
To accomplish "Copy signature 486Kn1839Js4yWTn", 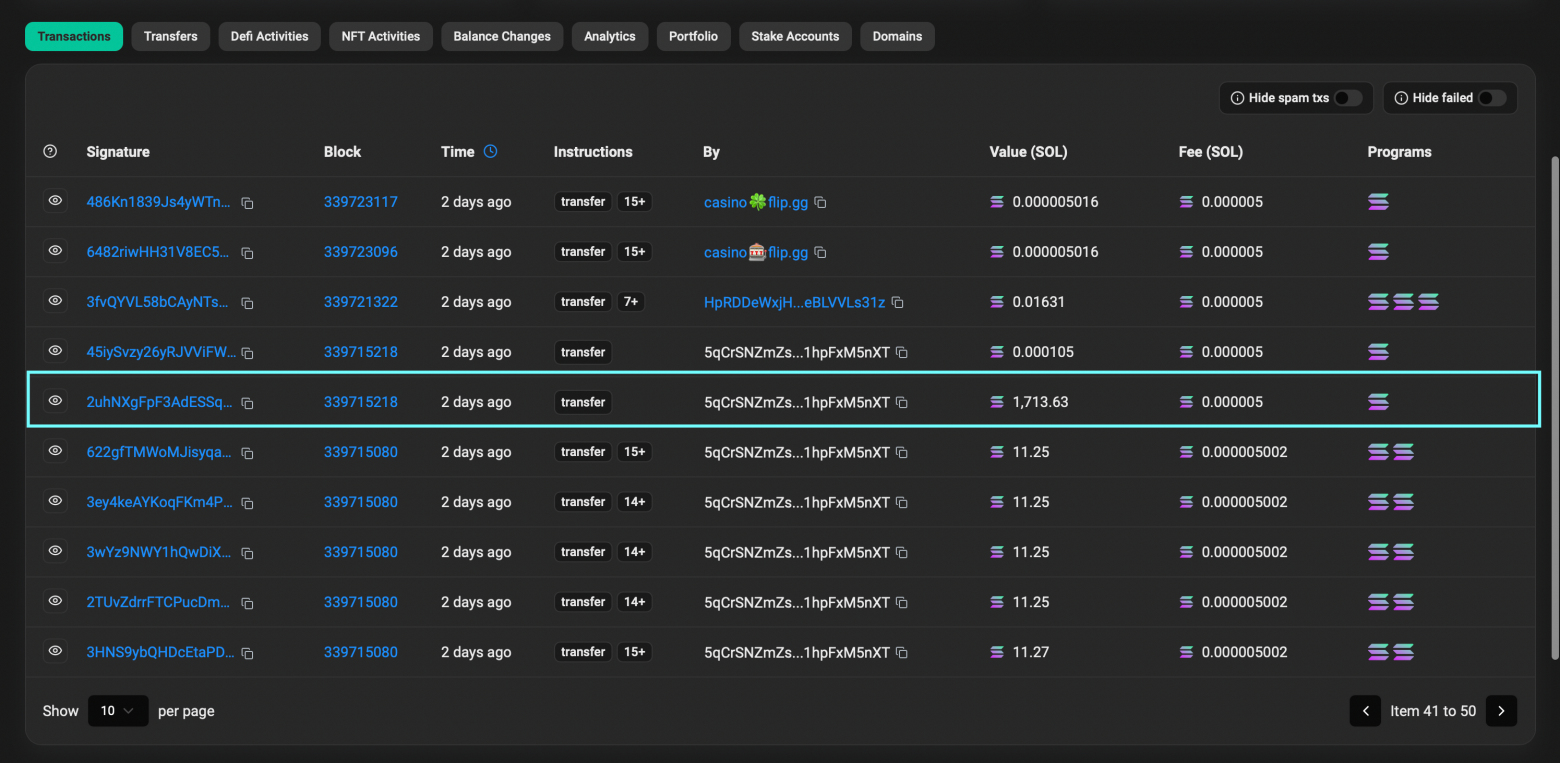I will point(247,203).
